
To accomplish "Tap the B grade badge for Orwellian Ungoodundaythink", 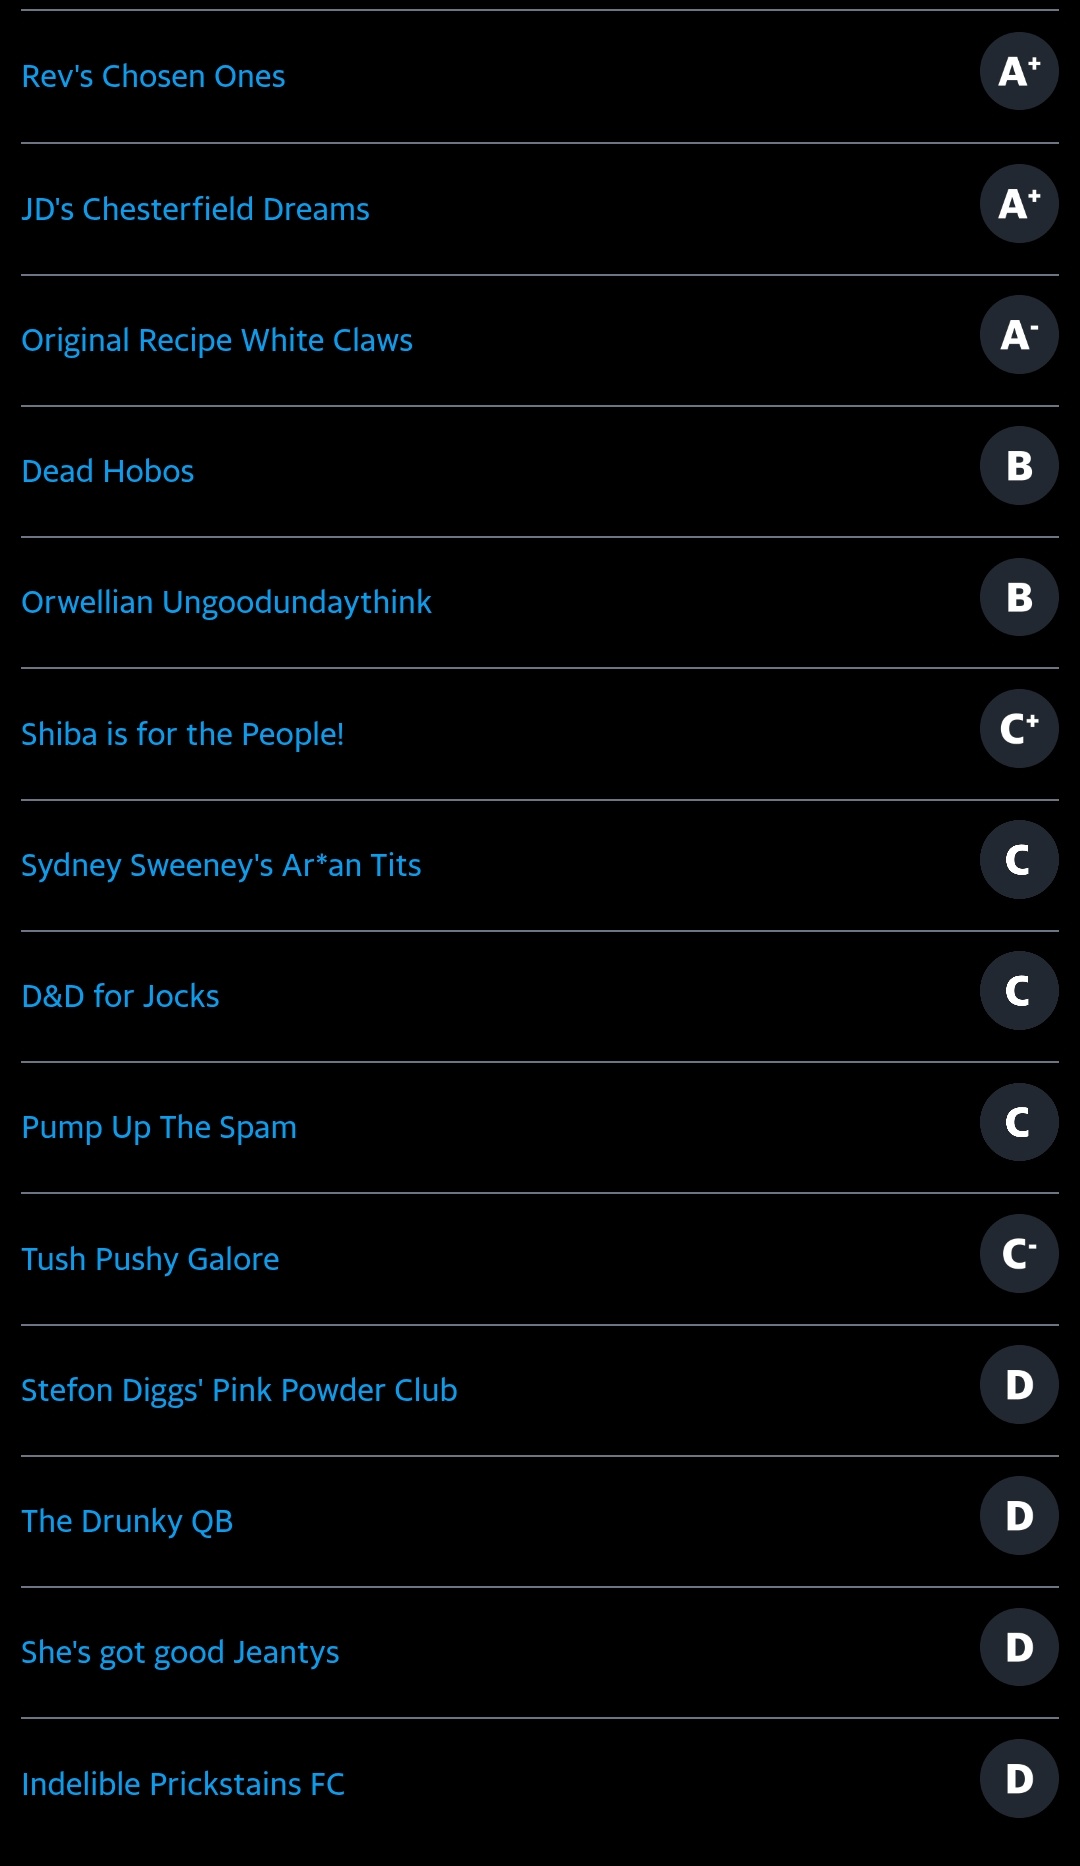I will 1018,597.
